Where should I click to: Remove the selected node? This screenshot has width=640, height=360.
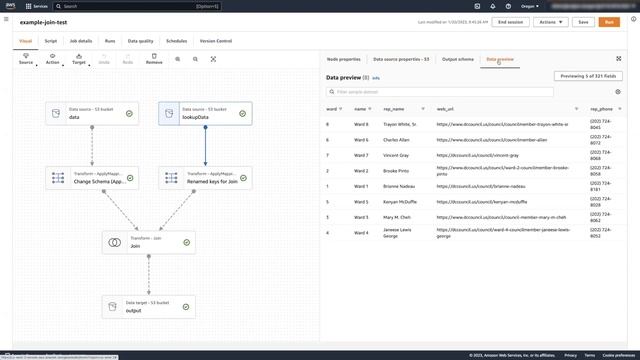(x=154, y=59)
